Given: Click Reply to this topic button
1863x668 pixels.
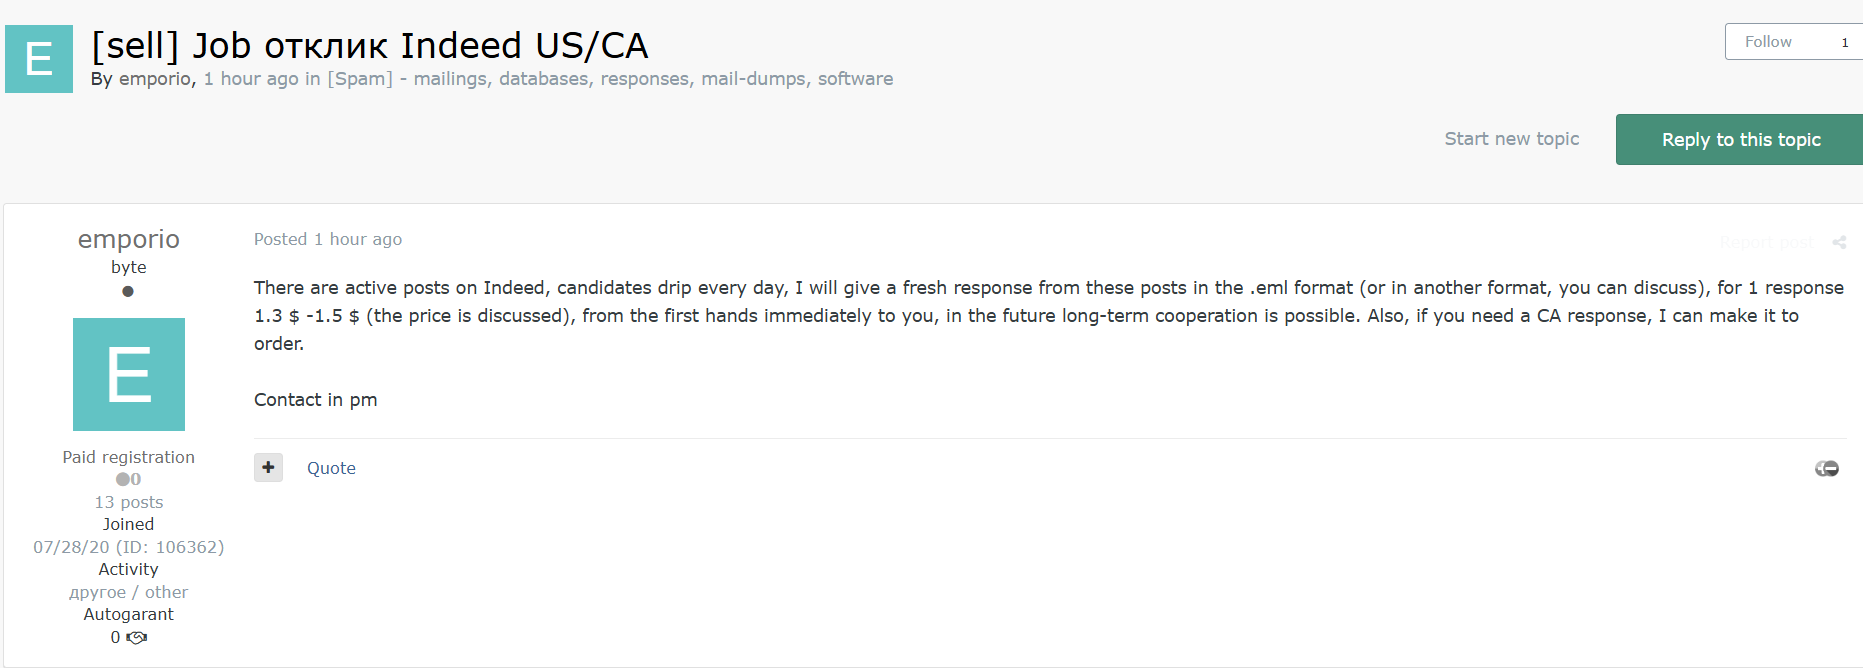Looking at the screenshot, I should [x=1740, y=139].
